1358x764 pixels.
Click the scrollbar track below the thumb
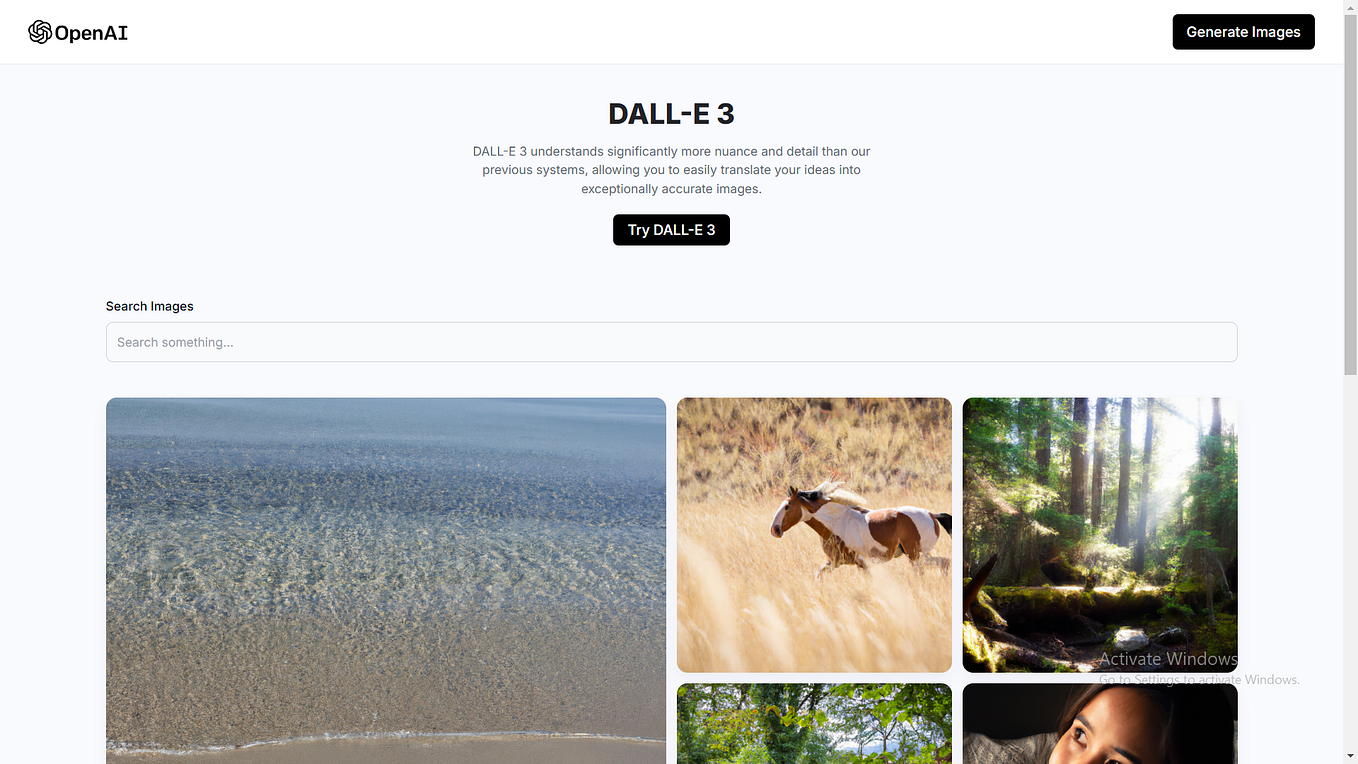(x=1350, y=560)
